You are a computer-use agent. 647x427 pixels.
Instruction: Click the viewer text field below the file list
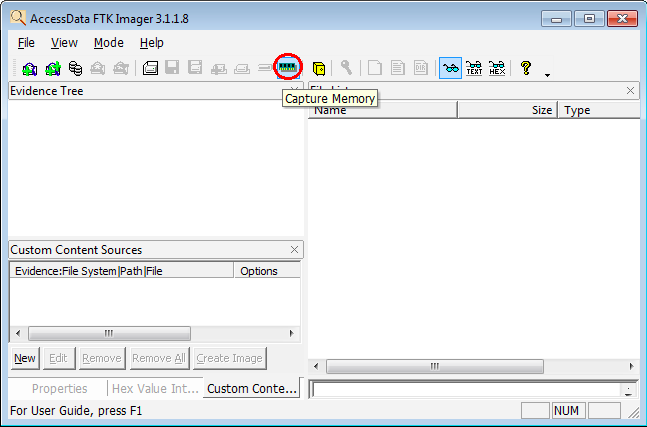pyautogui.click(x=466, y=389)
